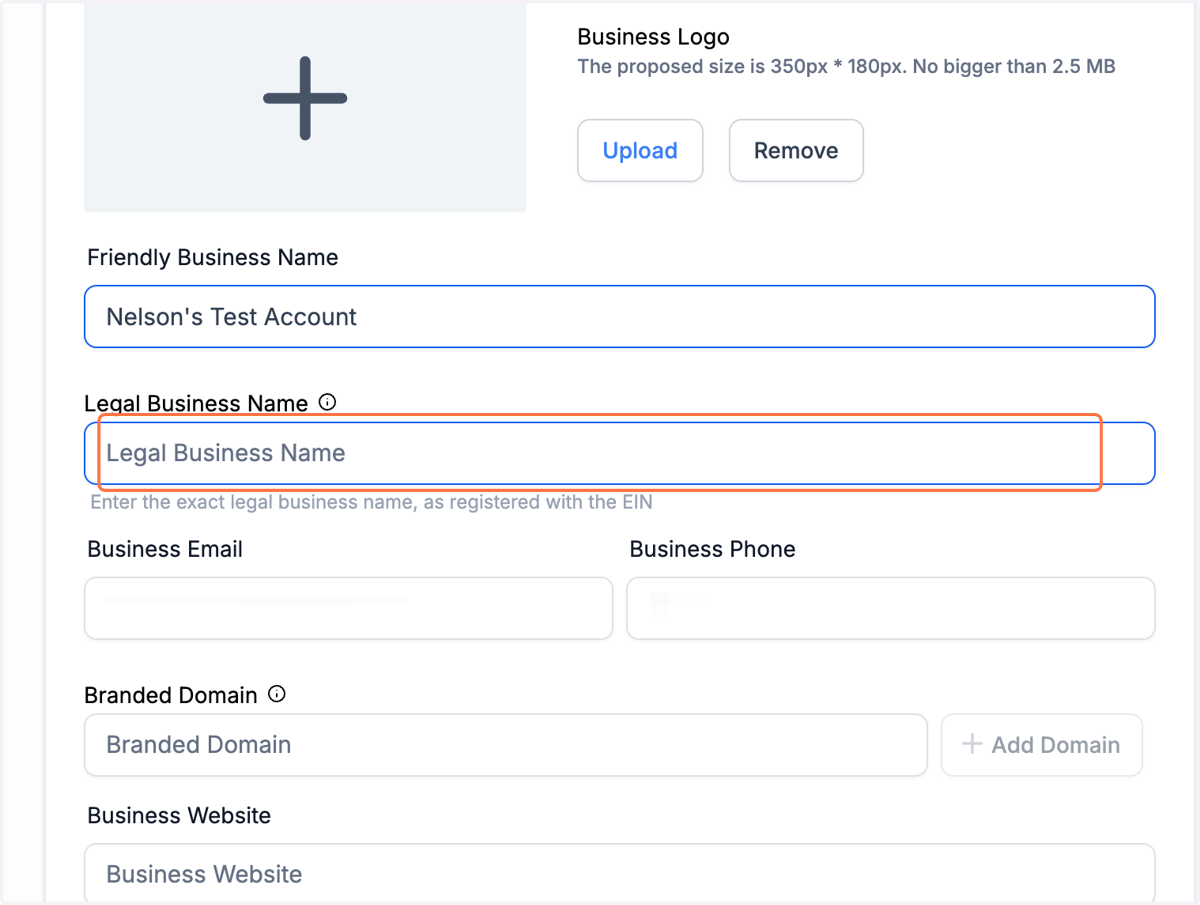Click the Friendly Business Name field
This screenshot has height=905, width=1200.
tap(620, 317)
